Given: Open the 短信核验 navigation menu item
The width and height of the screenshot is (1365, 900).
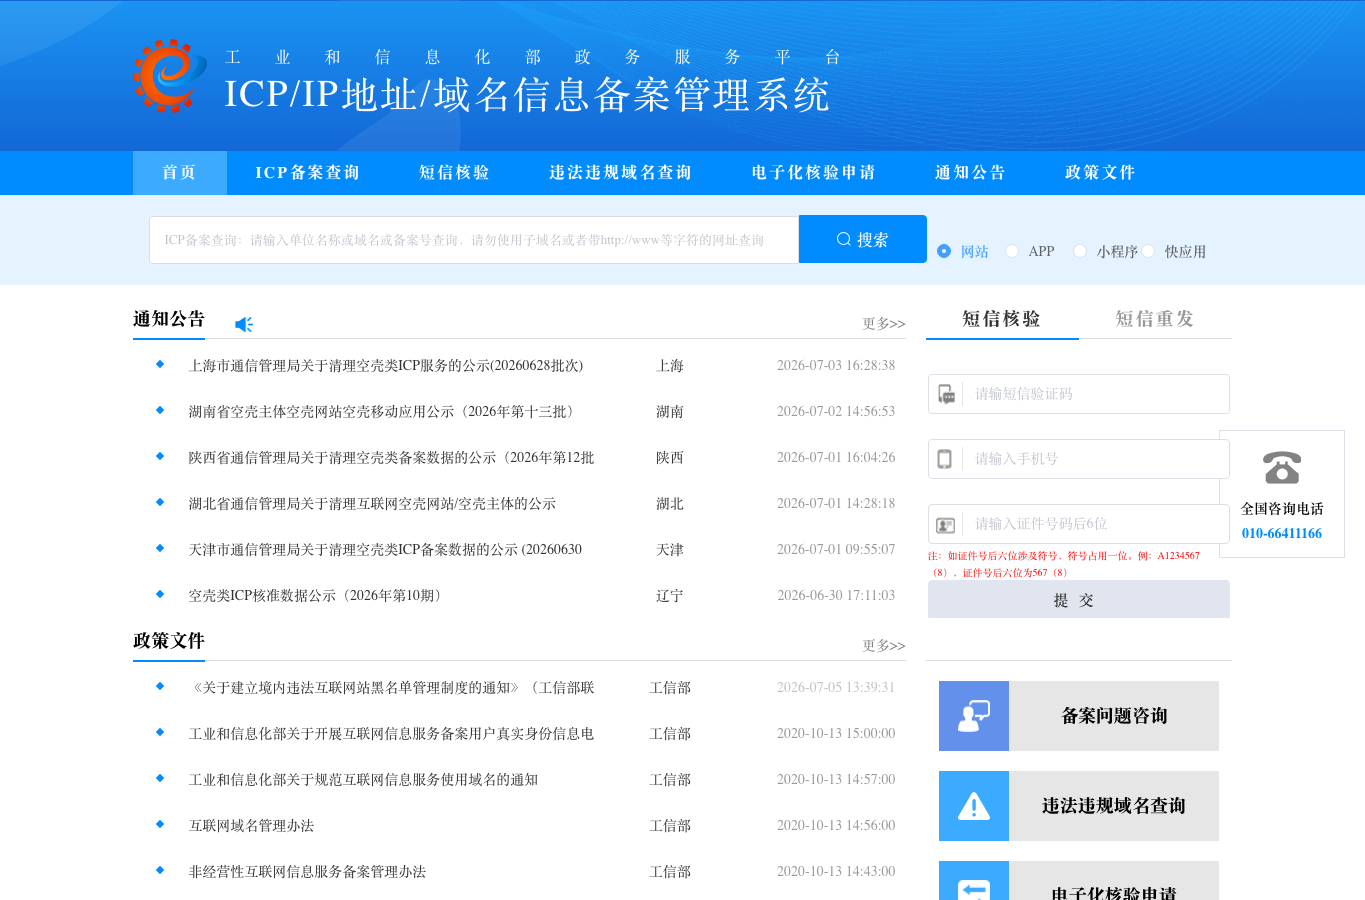Looking at the screenshot, I should [x=455, y=173].
